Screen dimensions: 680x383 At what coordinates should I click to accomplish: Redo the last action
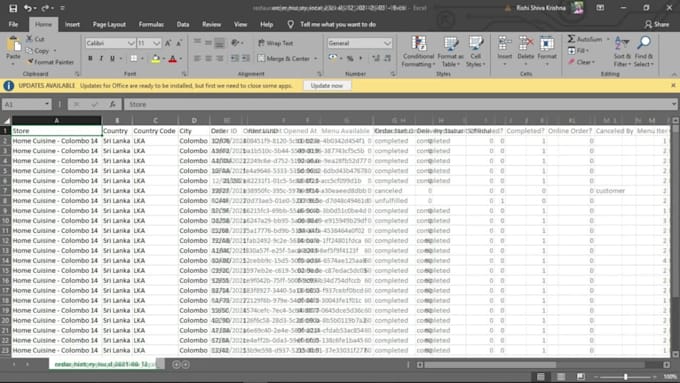click(x=45, y=8)
